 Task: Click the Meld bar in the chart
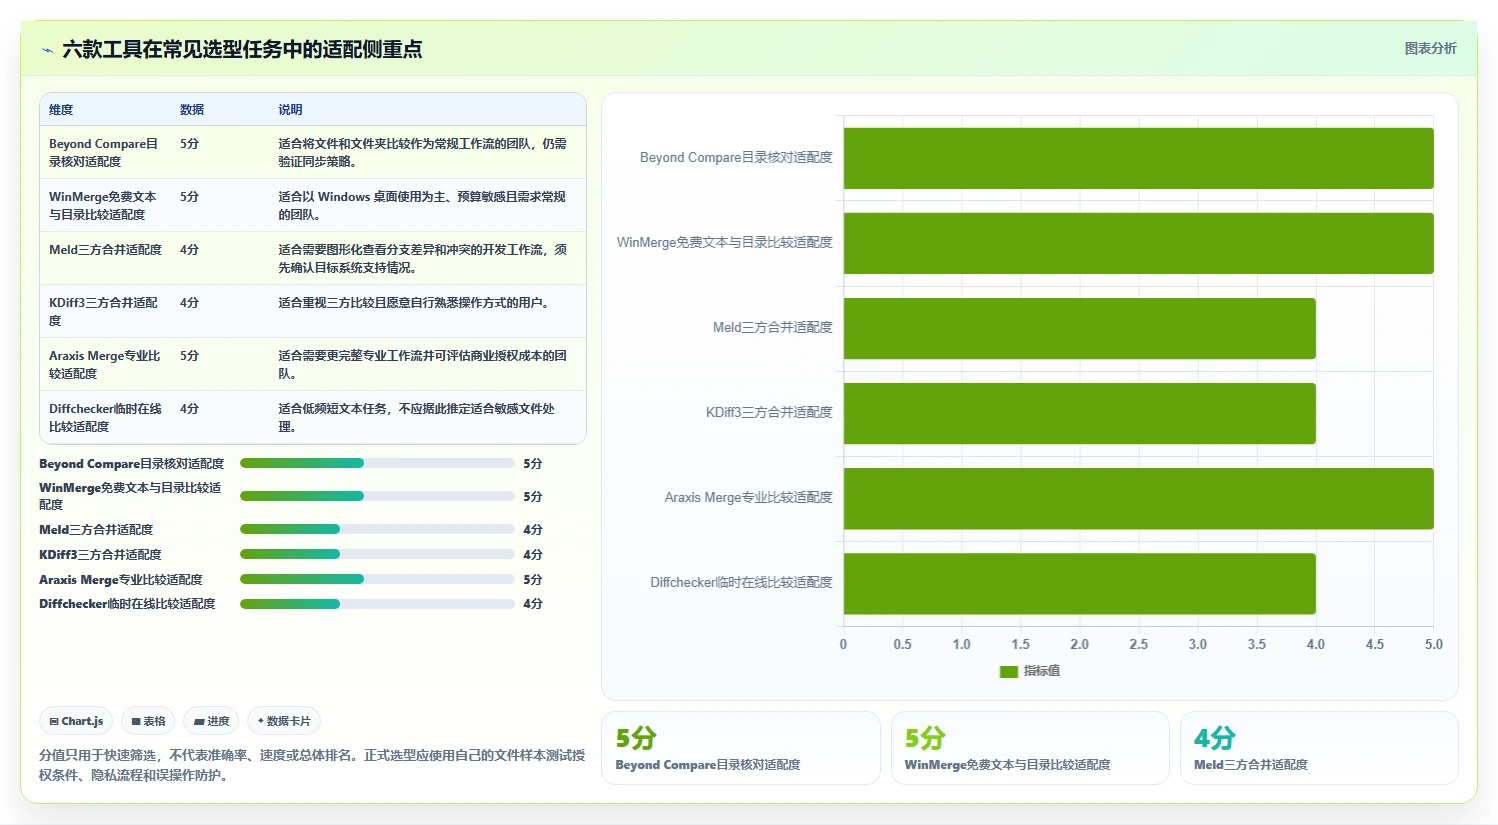(1080, 328)
